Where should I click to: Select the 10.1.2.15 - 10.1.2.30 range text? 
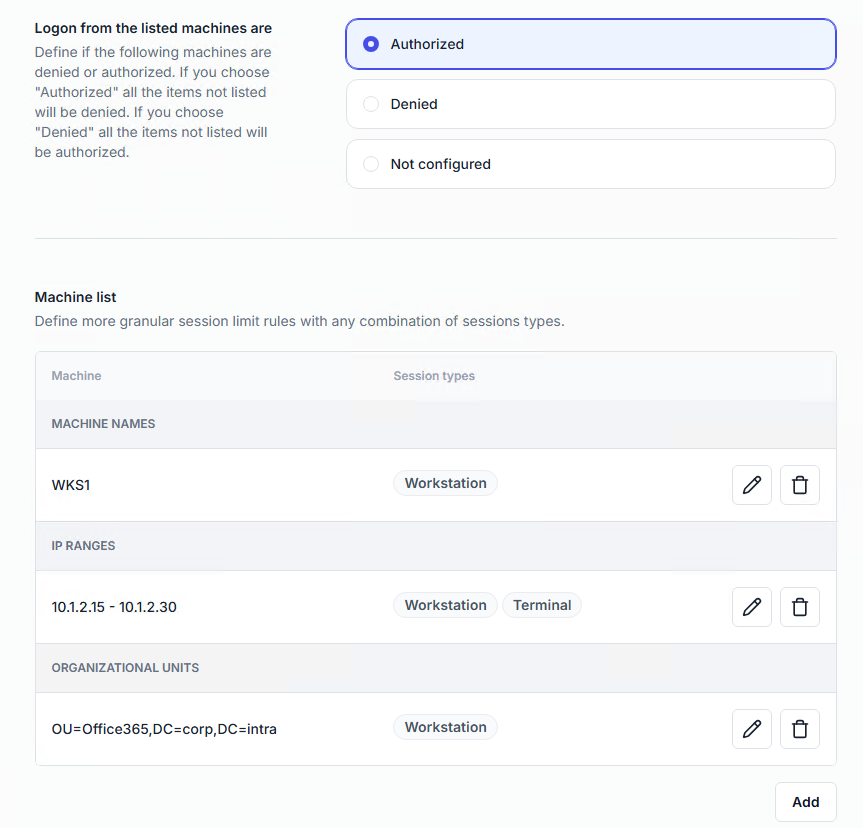(114, 607)
